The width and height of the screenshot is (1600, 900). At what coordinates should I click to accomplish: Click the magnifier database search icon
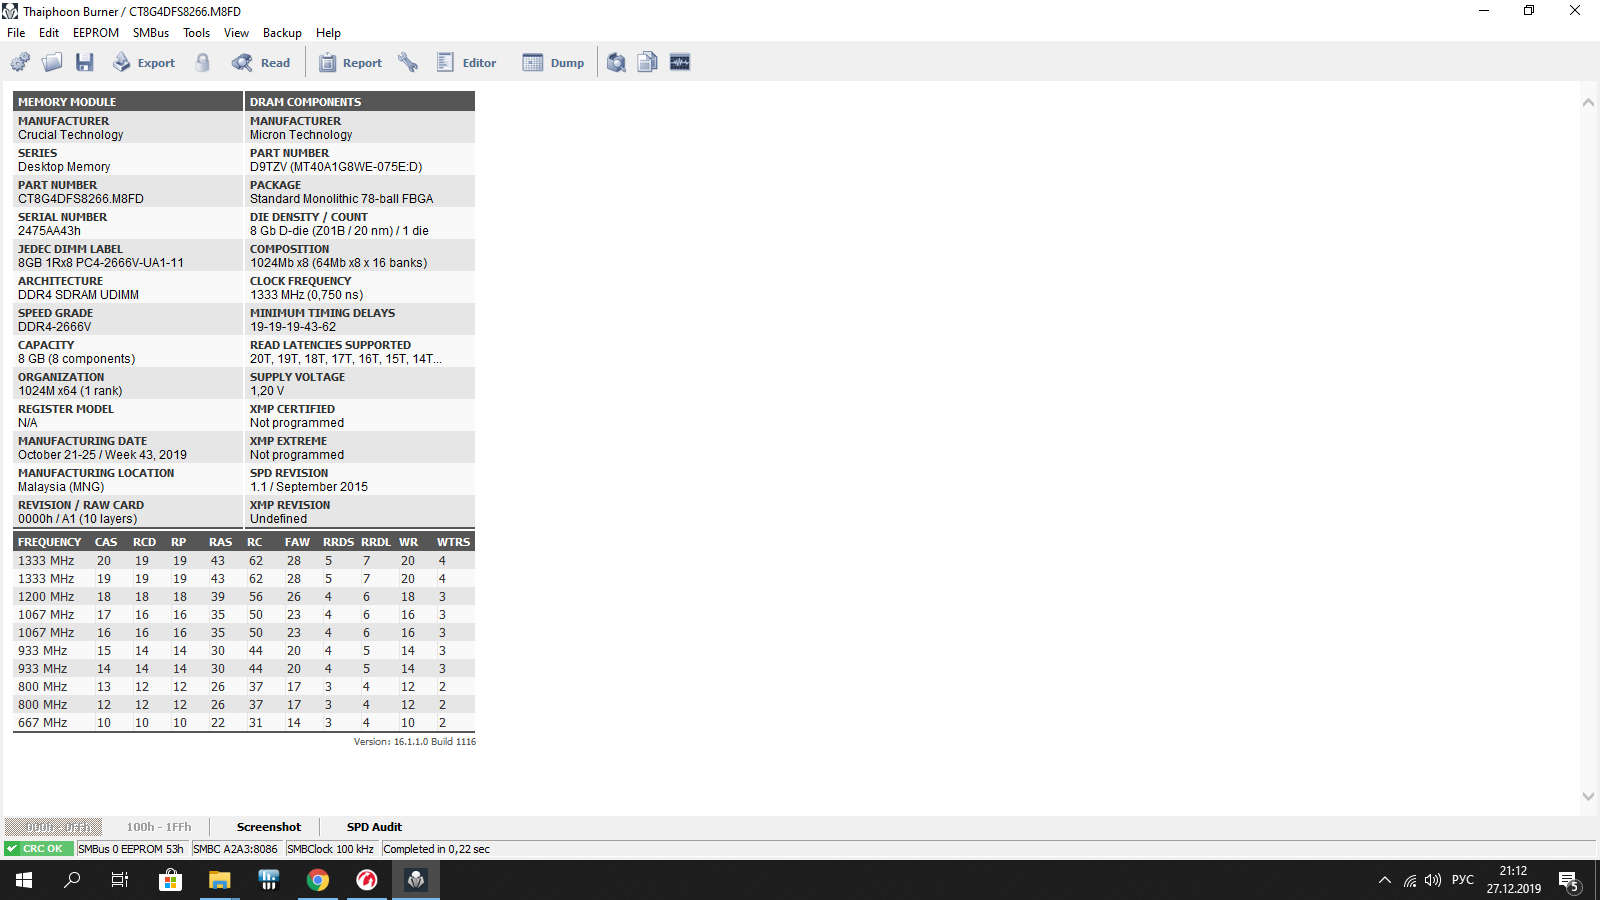coord(616,63)
